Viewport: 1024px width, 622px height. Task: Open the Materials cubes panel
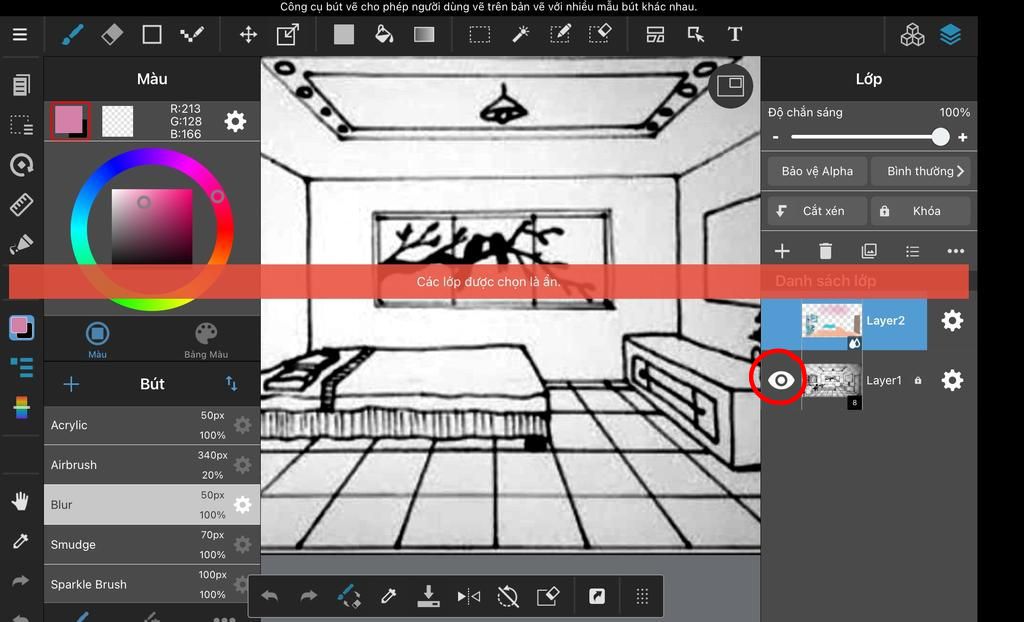[912, 35]
